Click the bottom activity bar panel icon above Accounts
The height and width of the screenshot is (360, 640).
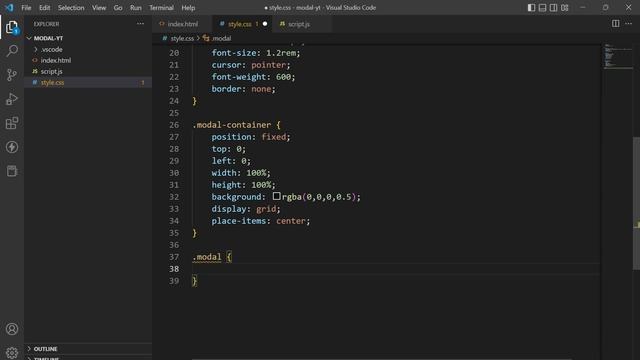click(12, 171)
